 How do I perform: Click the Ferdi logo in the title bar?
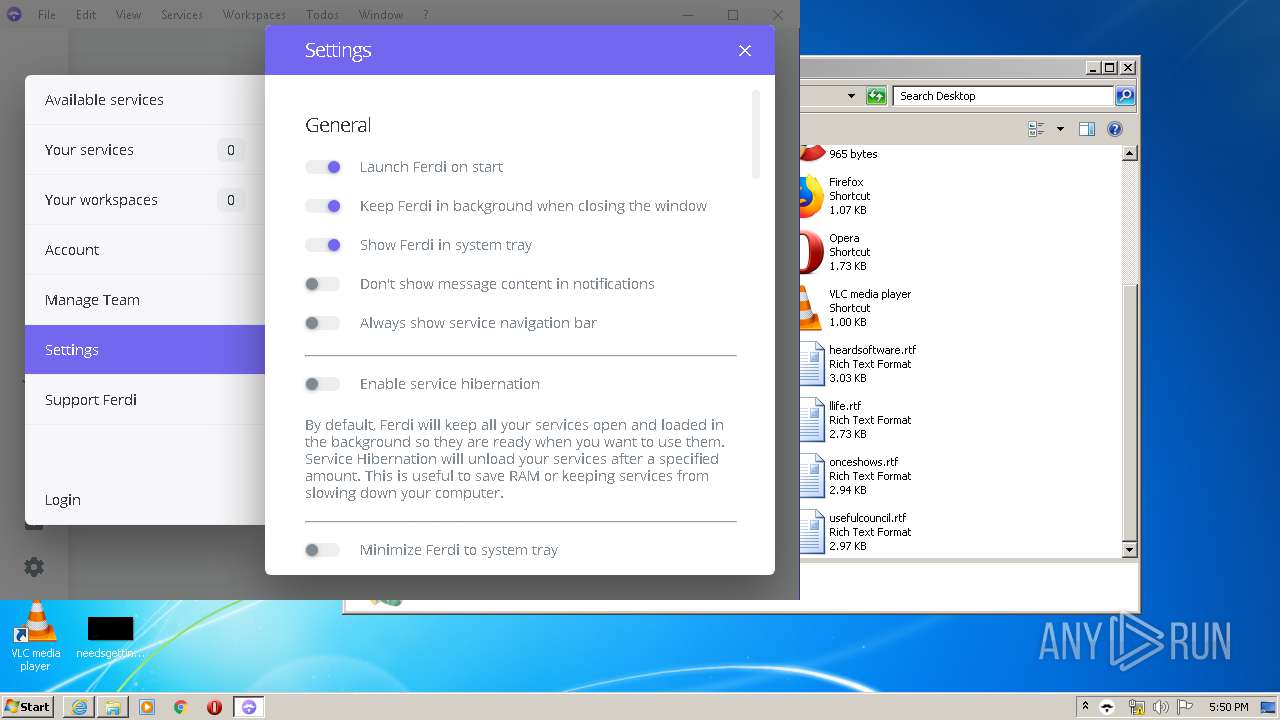[13, 14]
